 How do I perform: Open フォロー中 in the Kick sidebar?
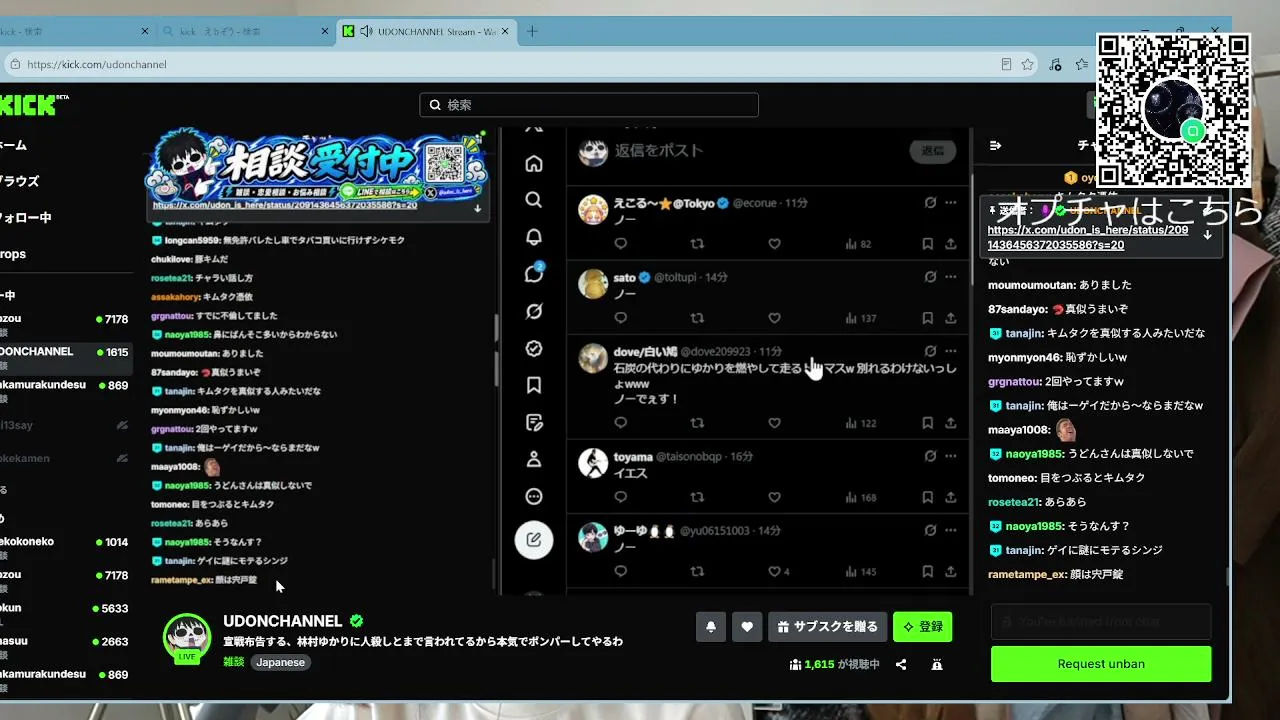pyautogui.click(x=26, y=217)
